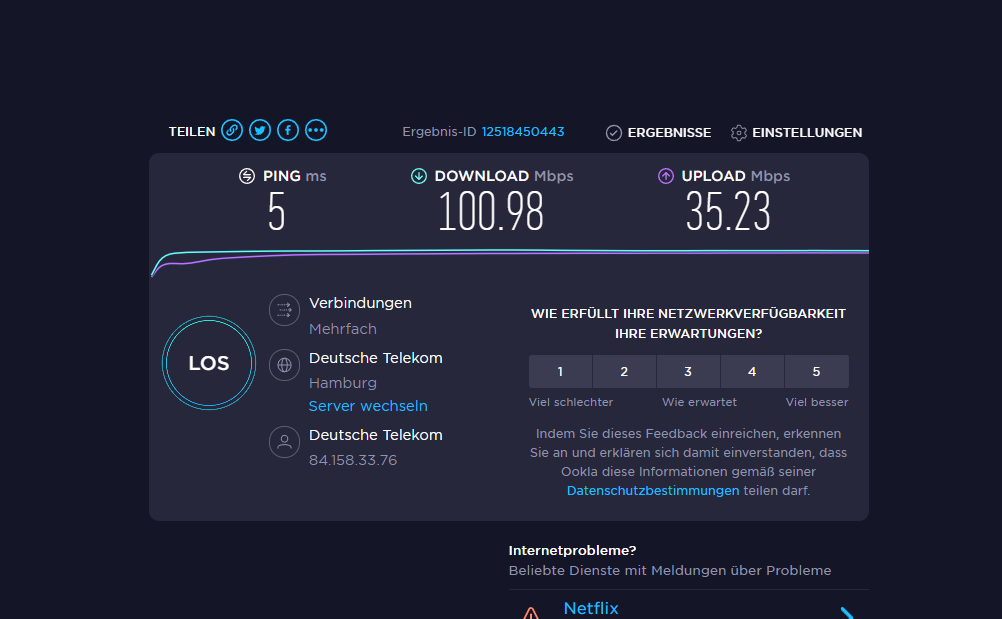This screenshot has width=1002, height=619.
Task: Expand Netflix row chevron arrow
Action: click(x=847, y=613)
